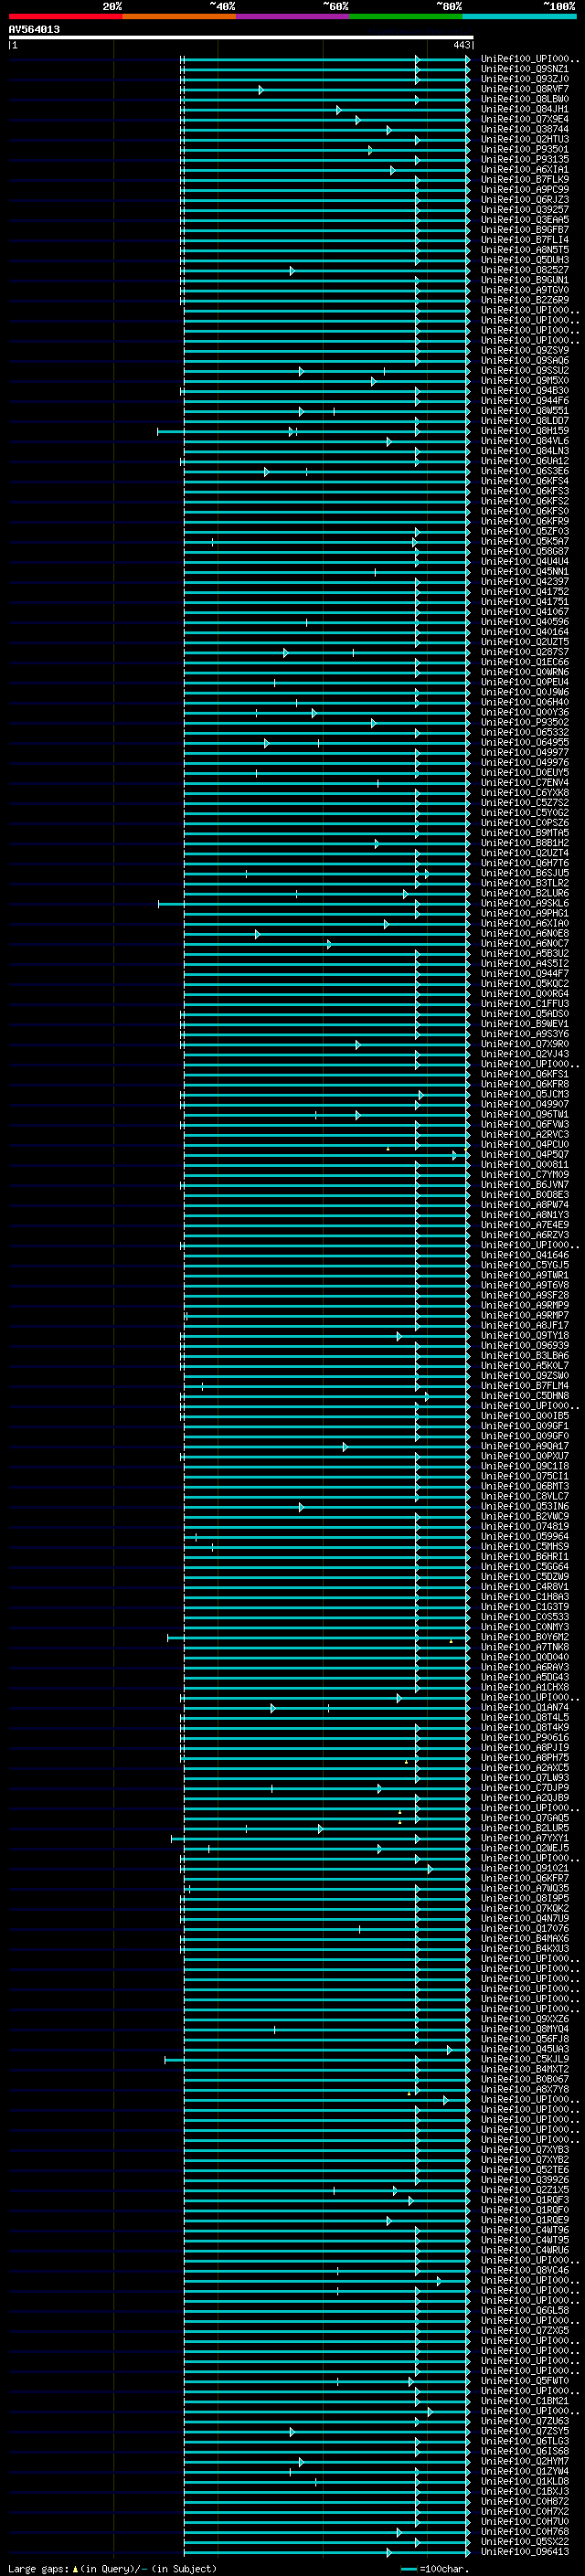
Task: Open hit UniRef100_Q9SNZ1
Action: [x=525, y=69]
